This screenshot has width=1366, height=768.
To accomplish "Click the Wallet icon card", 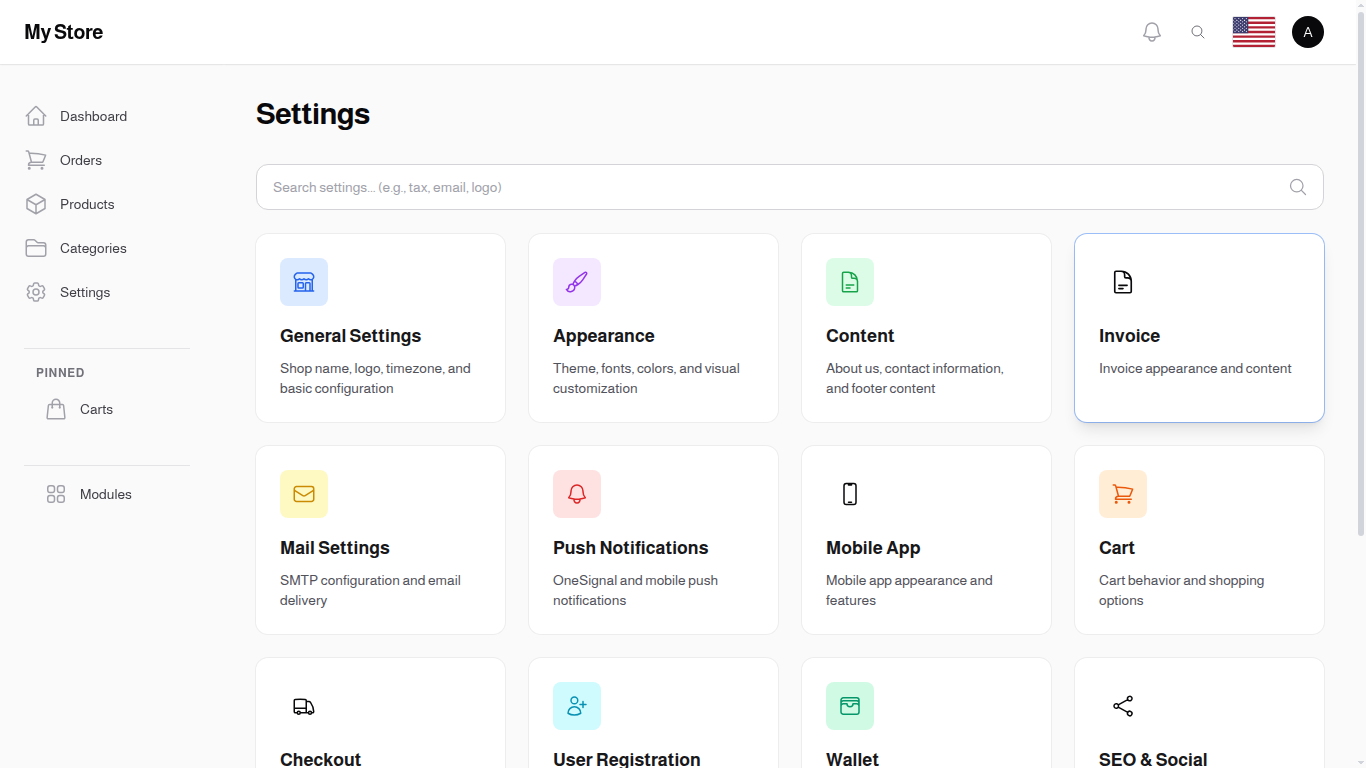I will pyautogui.click(x=850, y=706).
